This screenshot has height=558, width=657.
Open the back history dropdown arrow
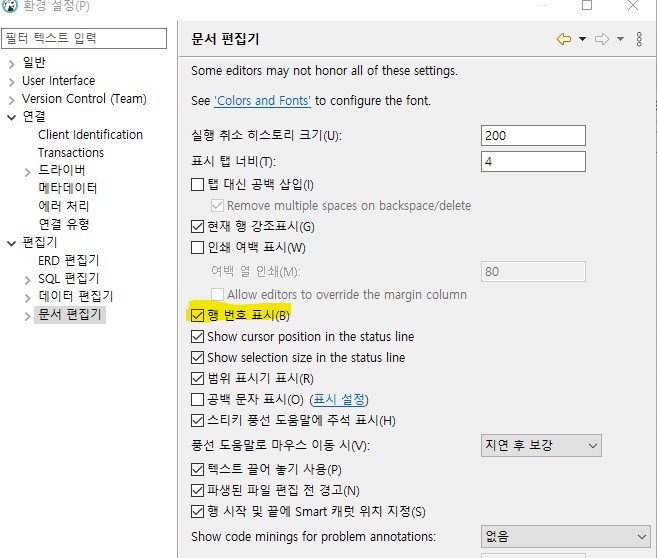point(582,39)
